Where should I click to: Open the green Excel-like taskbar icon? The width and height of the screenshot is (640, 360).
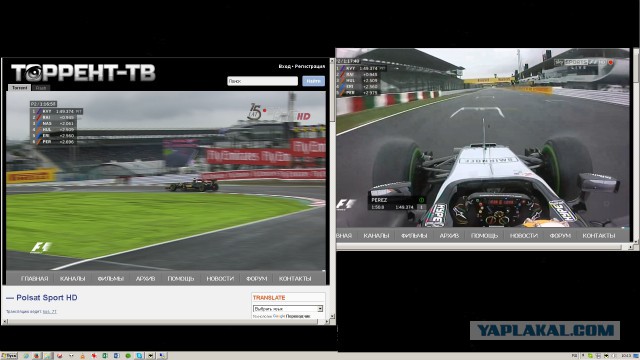click(x=105, y=356)
